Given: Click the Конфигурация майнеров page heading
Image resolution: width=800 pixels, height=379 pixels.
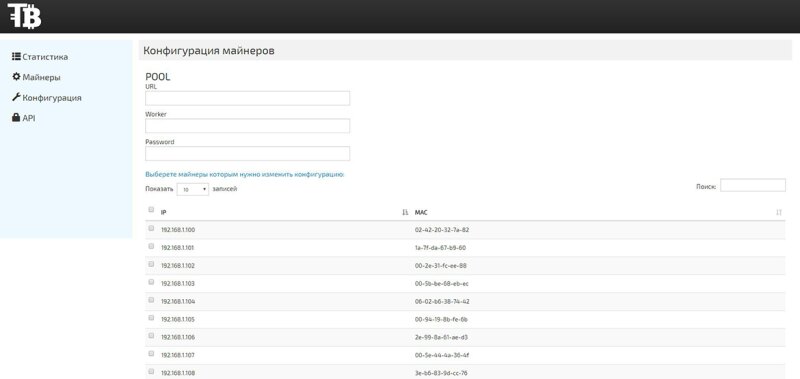Looking at the screenshot, I should tap(209, 51).
